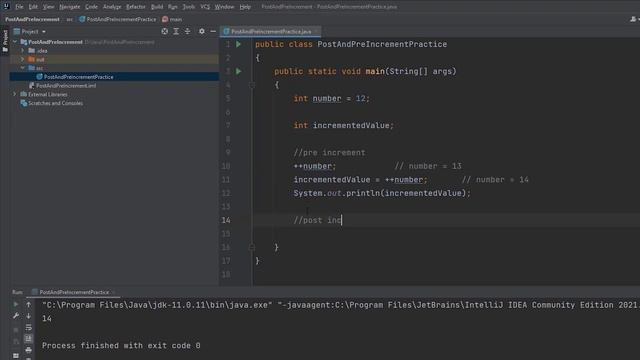This screenshot has height=360, width=640.
Task: Close the PostAndPreIncrementPractice.java editor tab
Action: pyautogui.click(x=316, y=31)
